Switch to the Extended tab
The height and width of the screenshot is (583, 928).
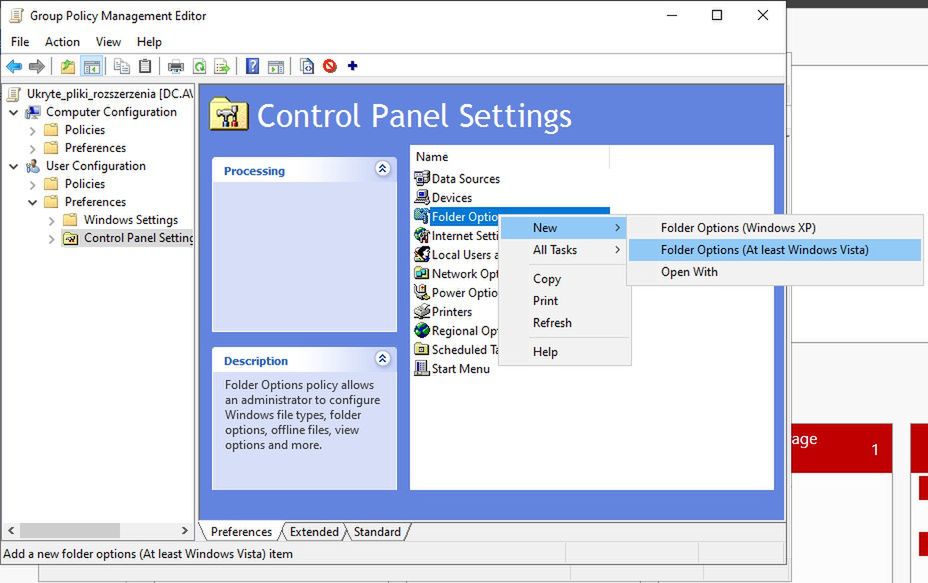click(314, 532)
